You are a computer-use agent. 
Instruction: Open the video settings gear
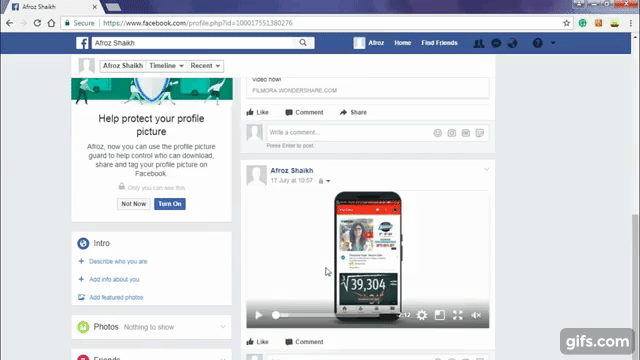coord(422,315)
